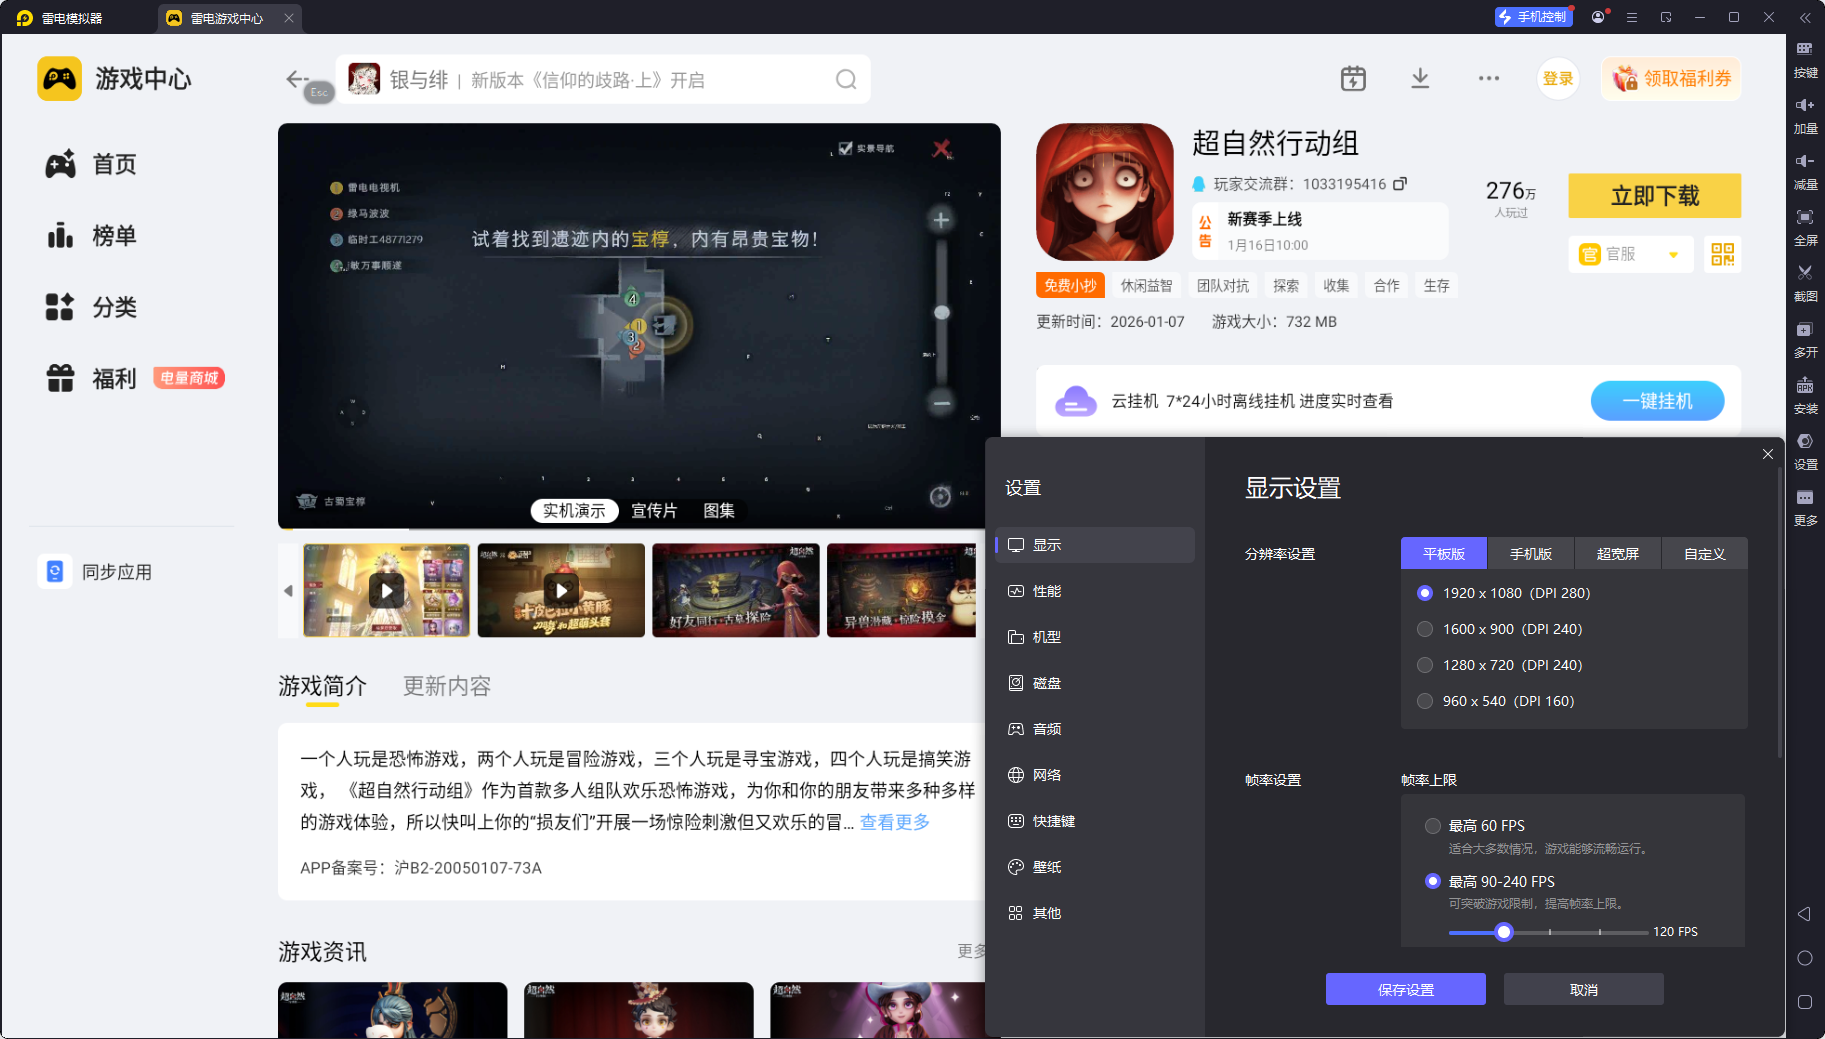Open the user account icon in title bar

1598,17
